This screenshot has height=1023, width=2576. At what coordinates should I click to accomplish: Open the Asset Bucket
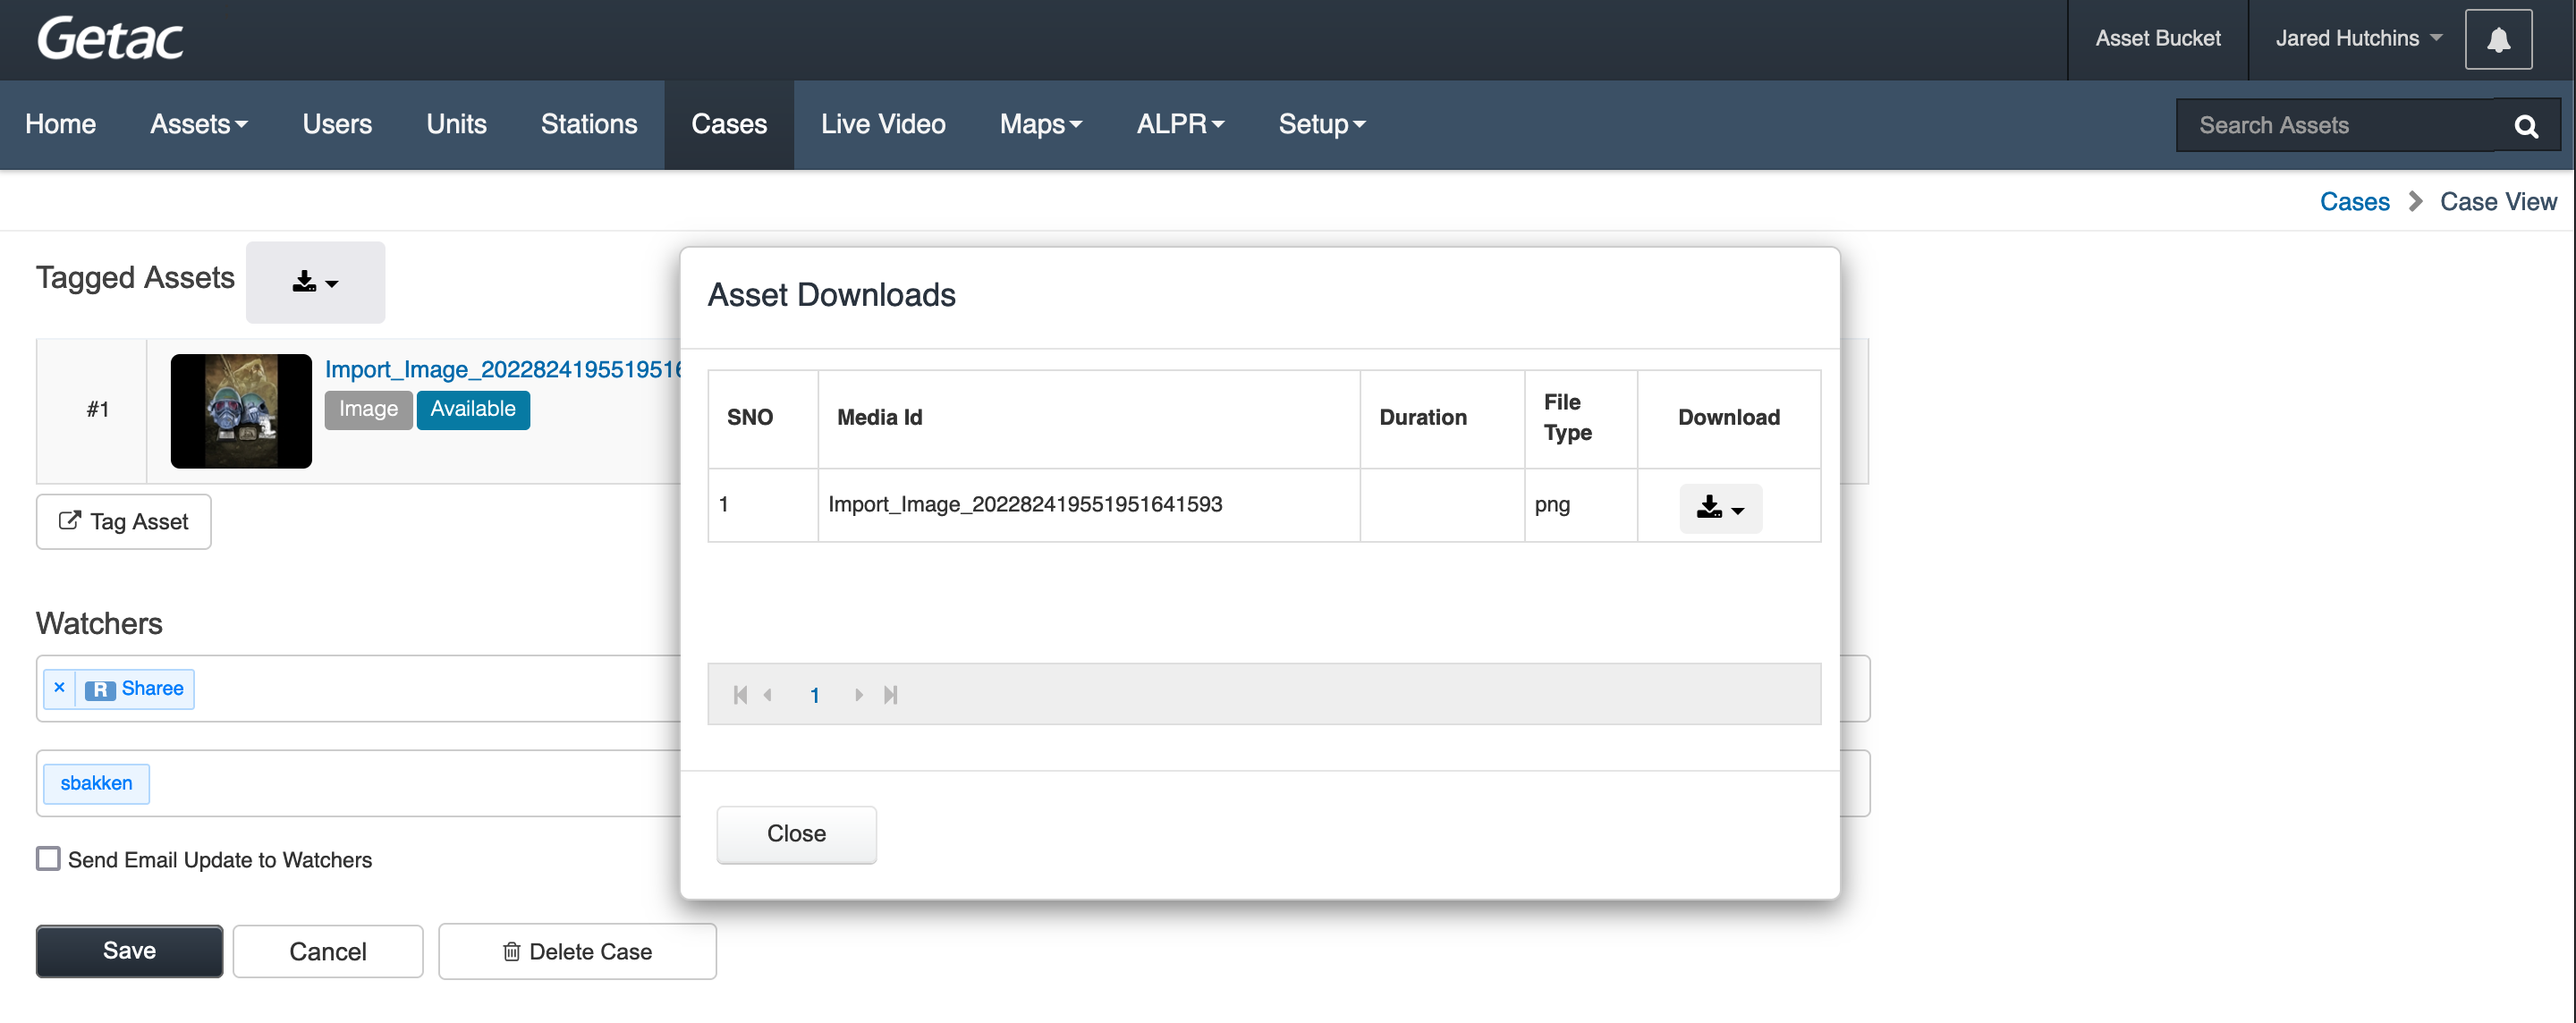tap(2158, 38)
